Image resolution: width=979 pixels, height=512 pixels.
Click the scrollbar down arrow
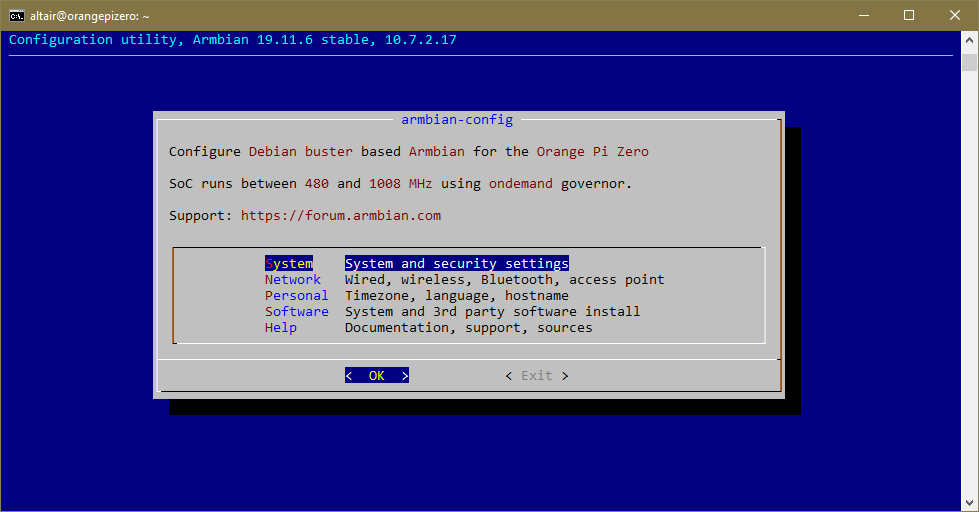coord(969,502)
